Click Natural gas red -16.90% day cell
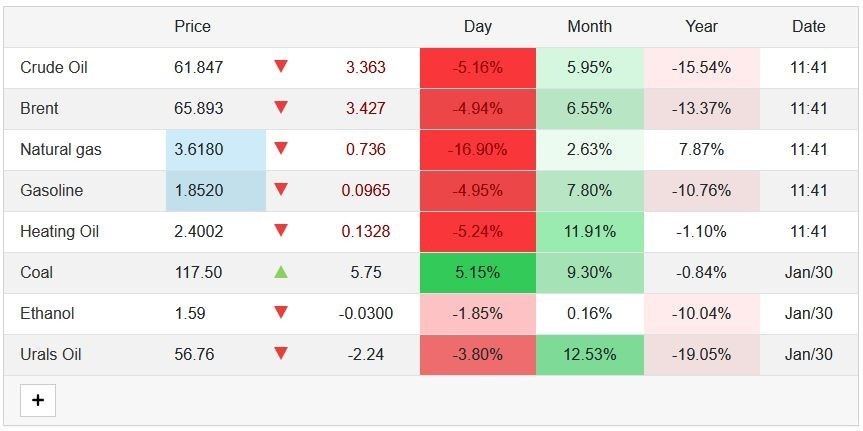 [x=478, y=150]
